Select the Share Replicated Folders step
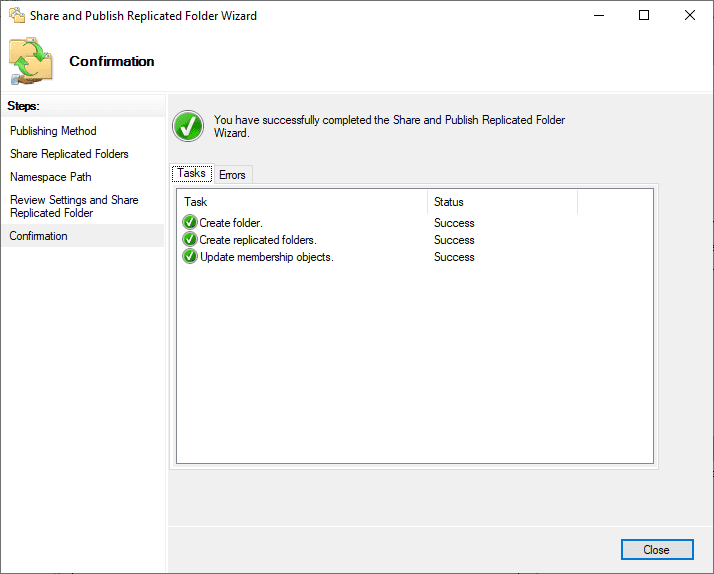Image resolution: width=714 pixels, height=574 pixels. [69, 154]
